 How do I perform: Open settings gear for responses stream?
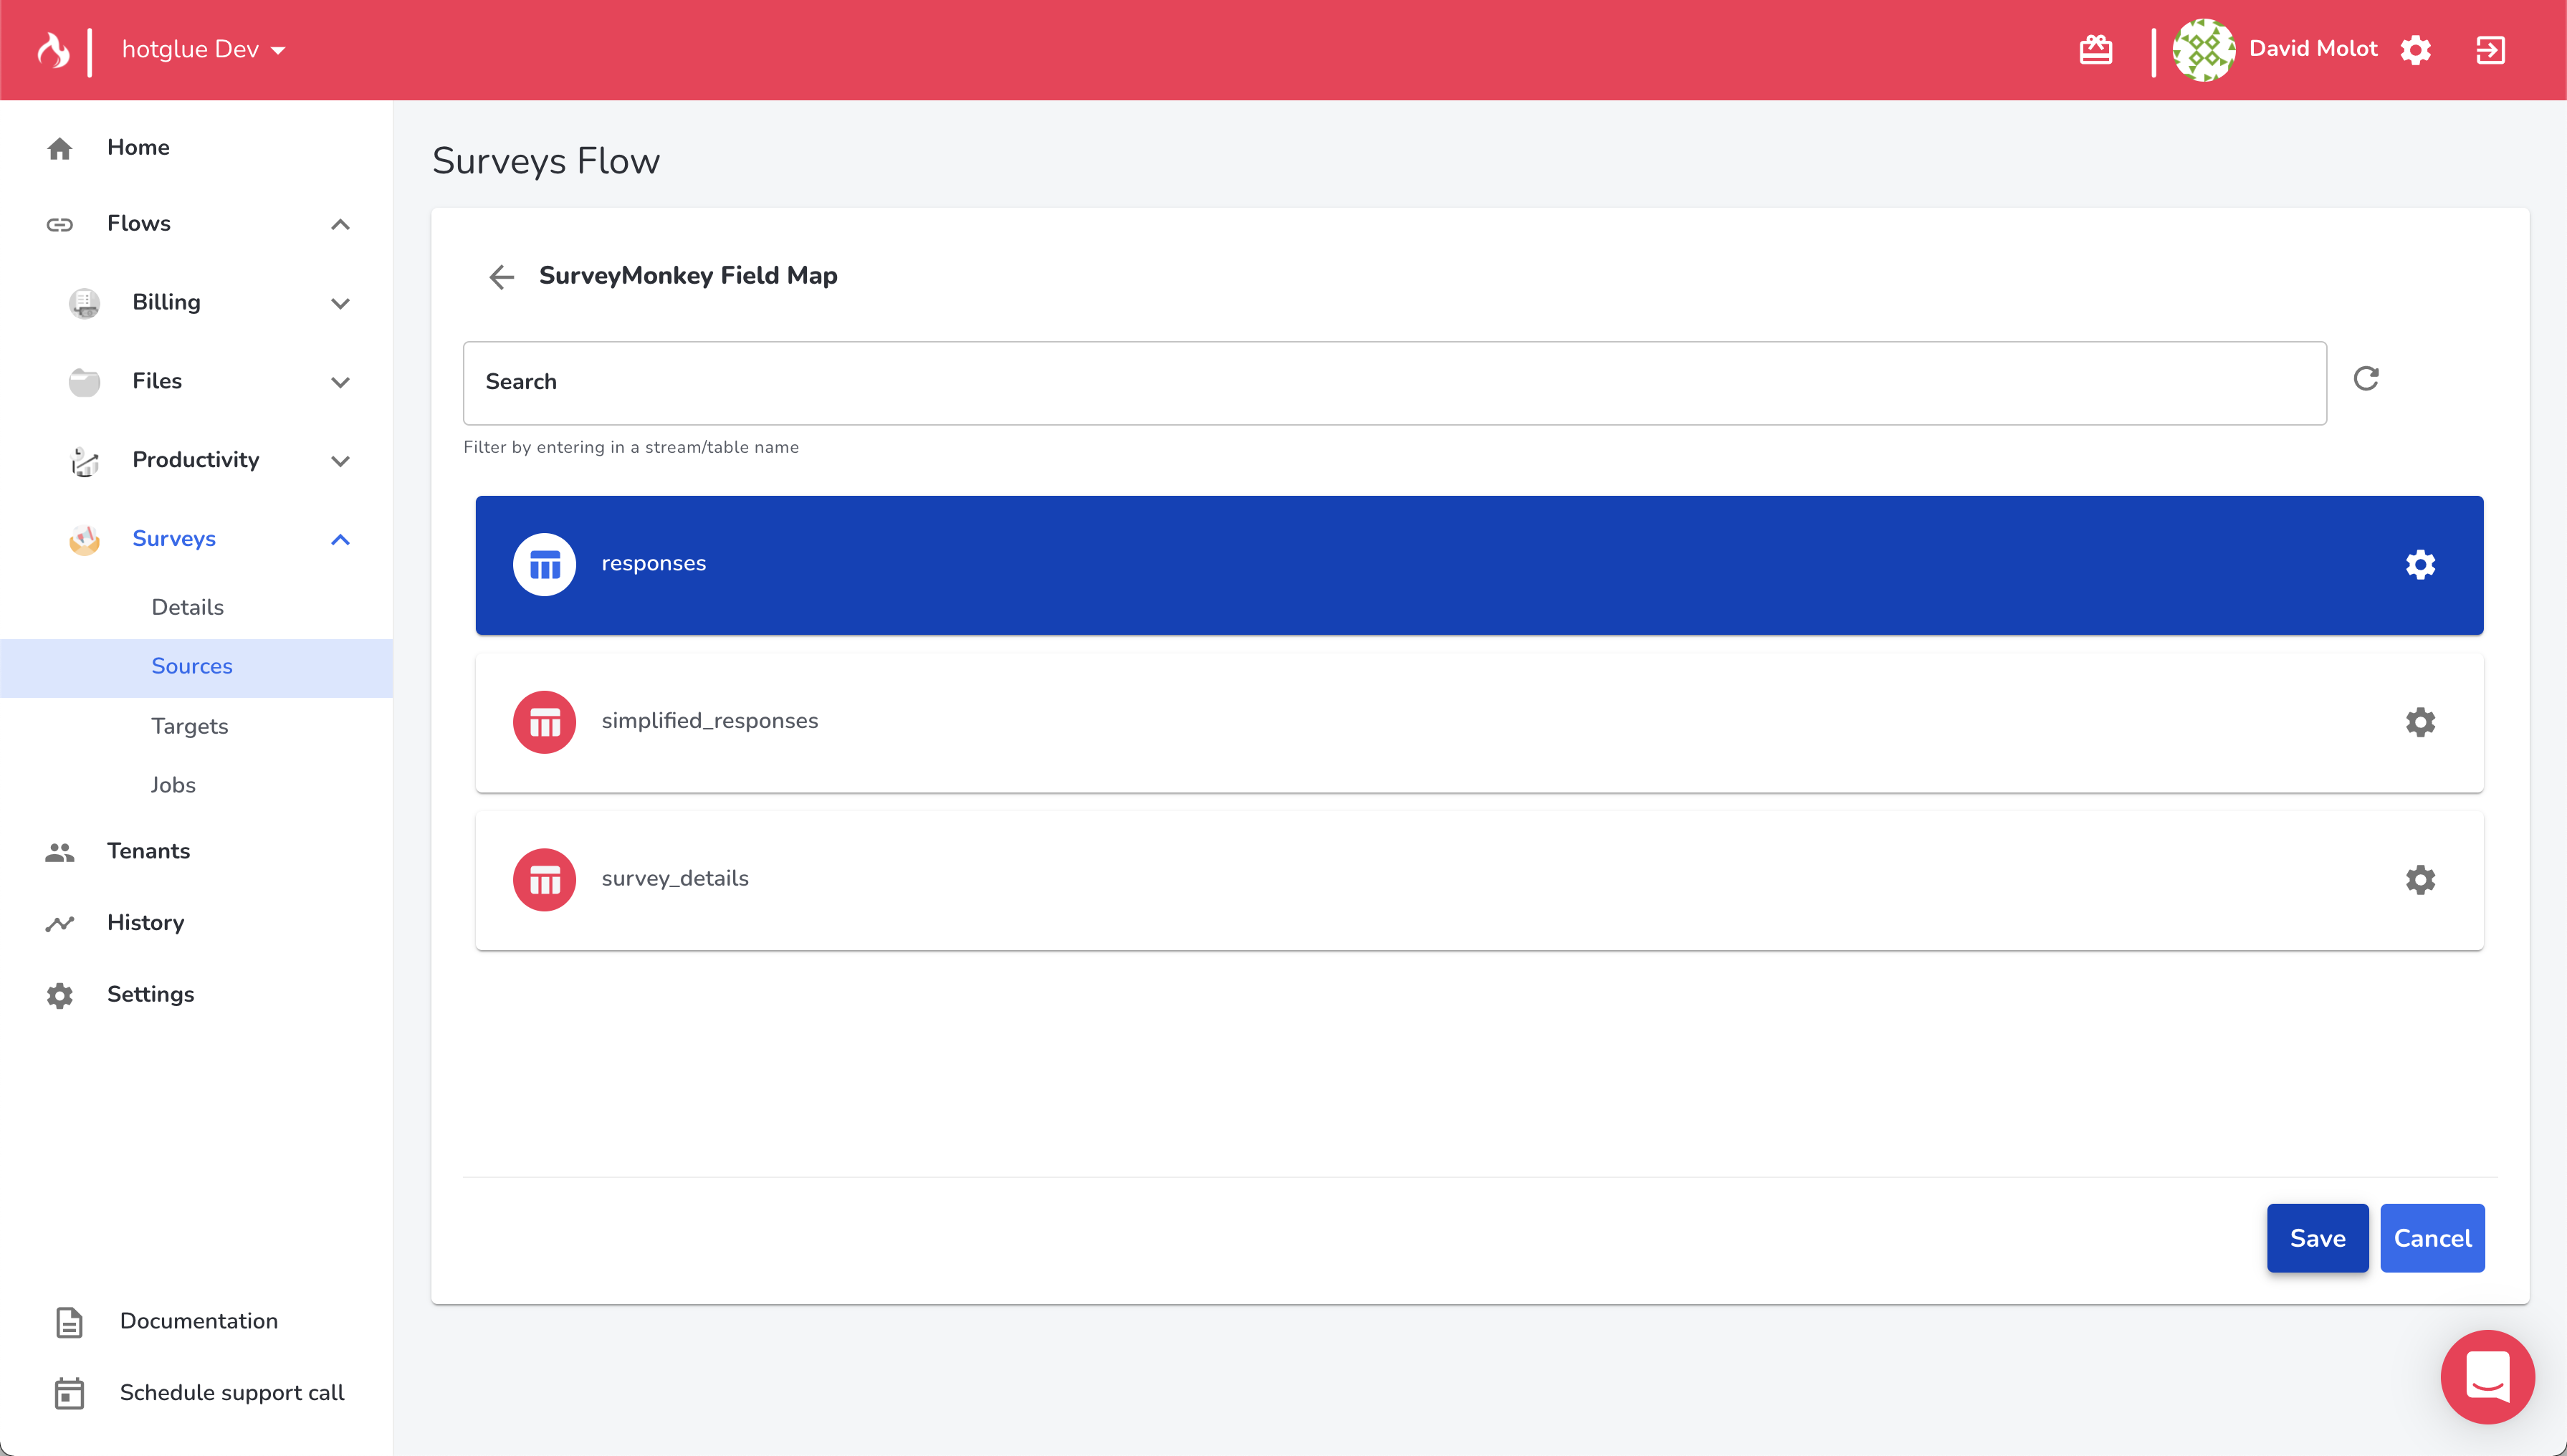pos(2419,565)
